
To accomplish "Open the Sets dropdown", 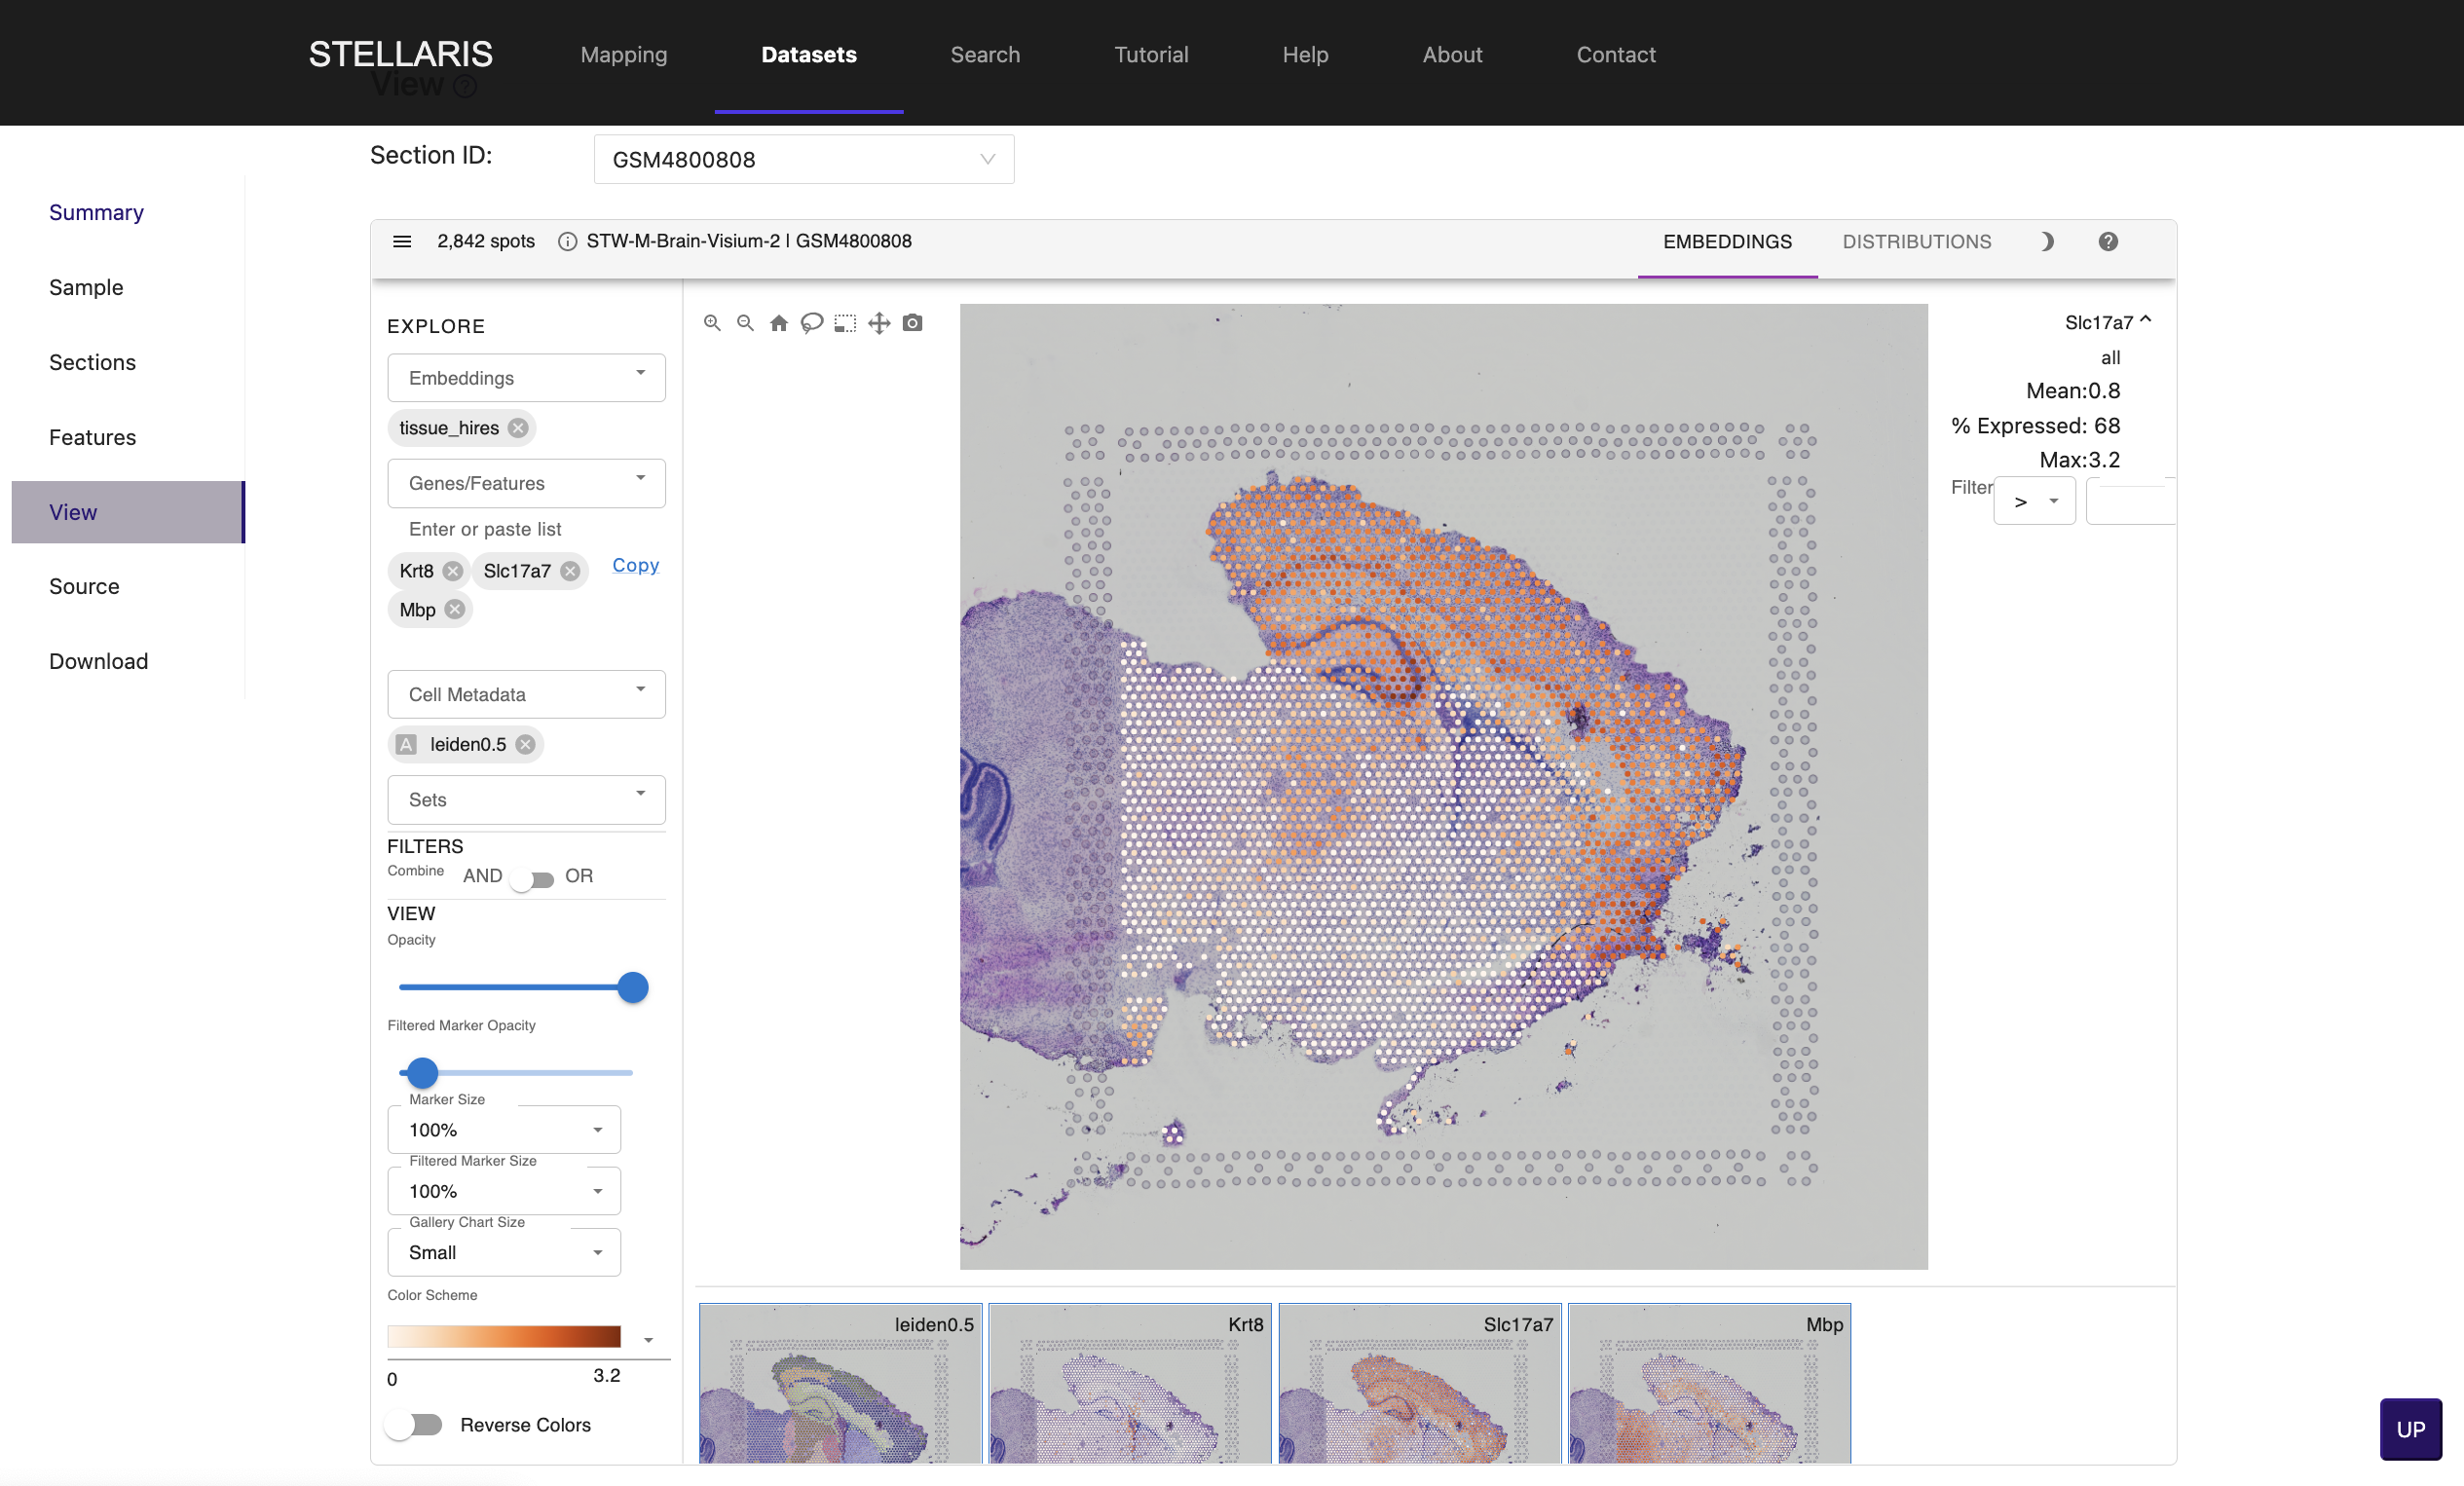I will [526, 800].
